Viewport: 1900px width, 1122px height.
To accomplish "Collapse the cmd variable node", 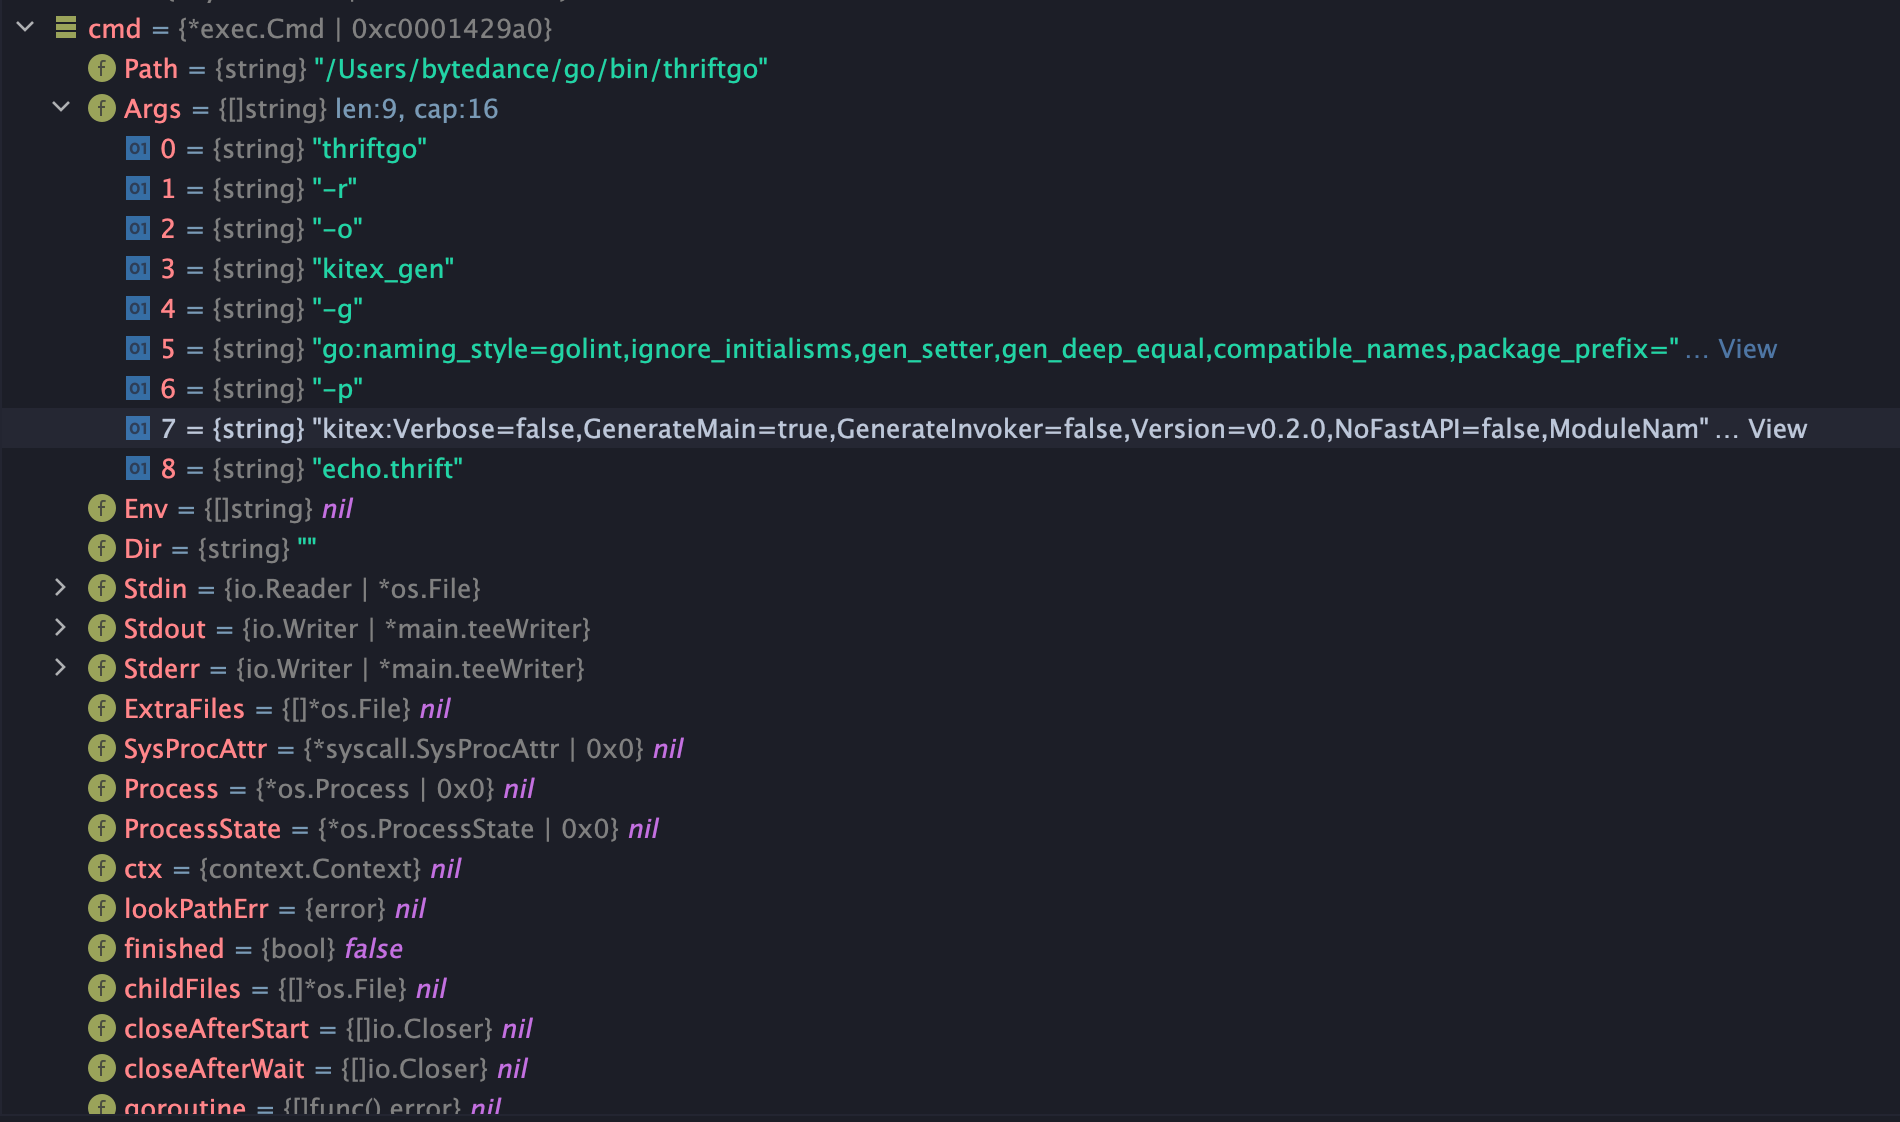I will (25, 29).
